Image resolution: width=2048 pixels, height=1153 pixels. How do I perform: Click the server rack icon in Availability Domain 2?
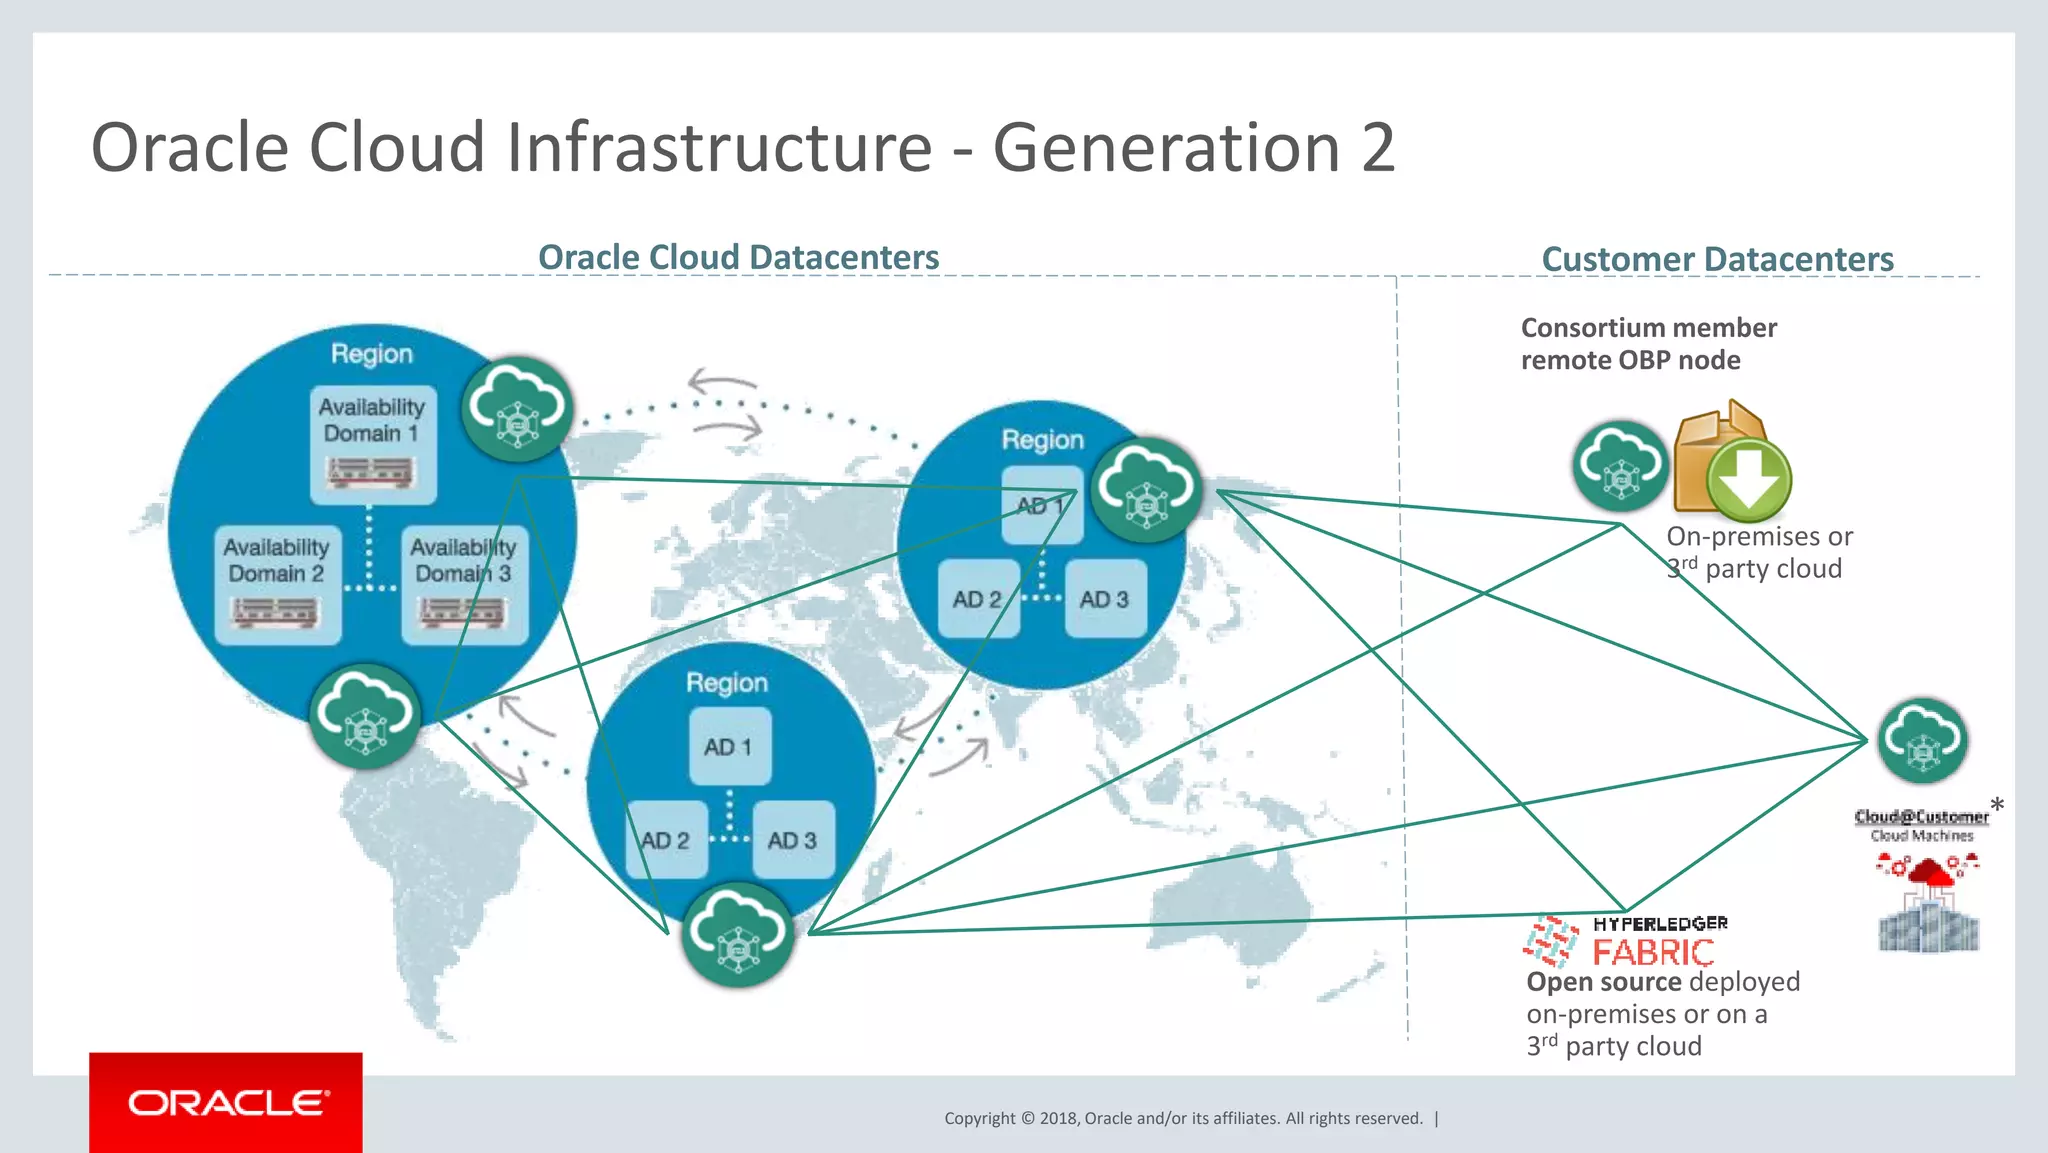(x=276, y=612)
